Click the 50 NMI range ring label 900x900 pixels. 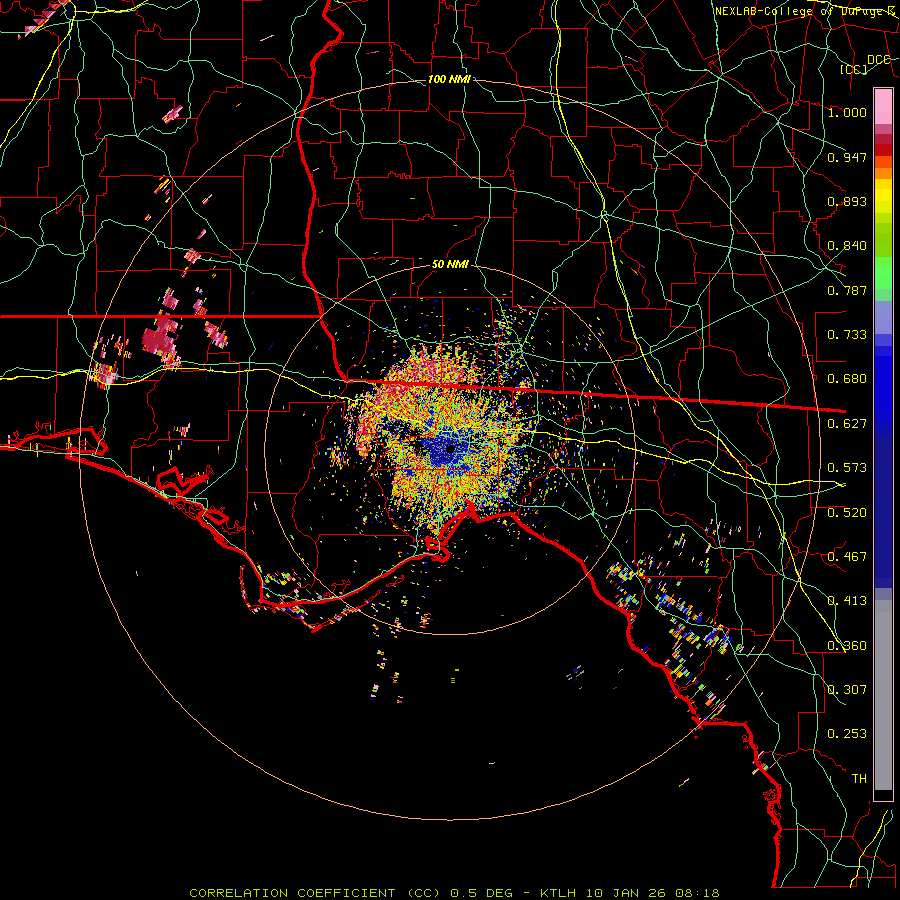point(450,264)
